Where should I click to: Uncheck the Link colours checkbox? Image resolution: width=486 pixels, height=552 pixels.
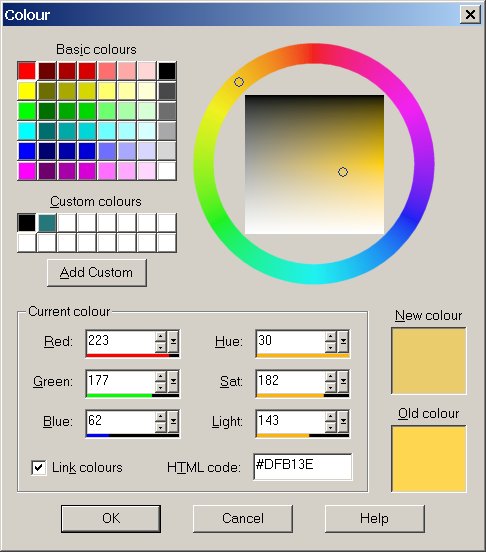[38, 468]
